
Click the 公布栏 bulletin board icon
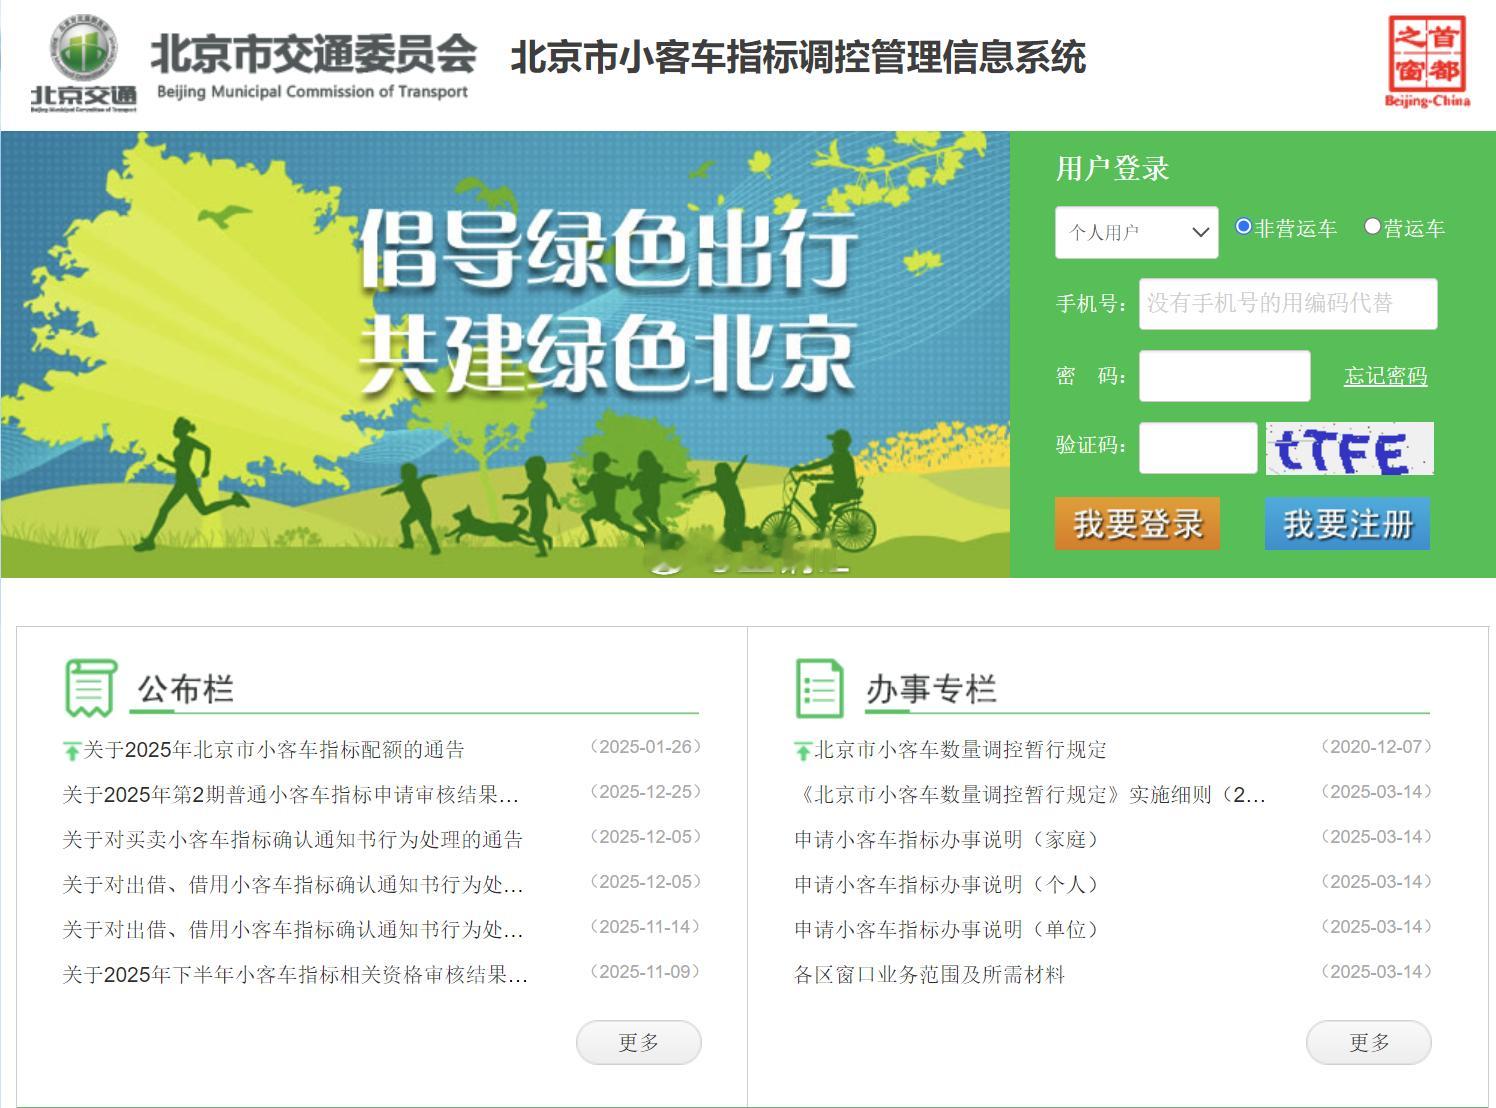pos(91,688)
